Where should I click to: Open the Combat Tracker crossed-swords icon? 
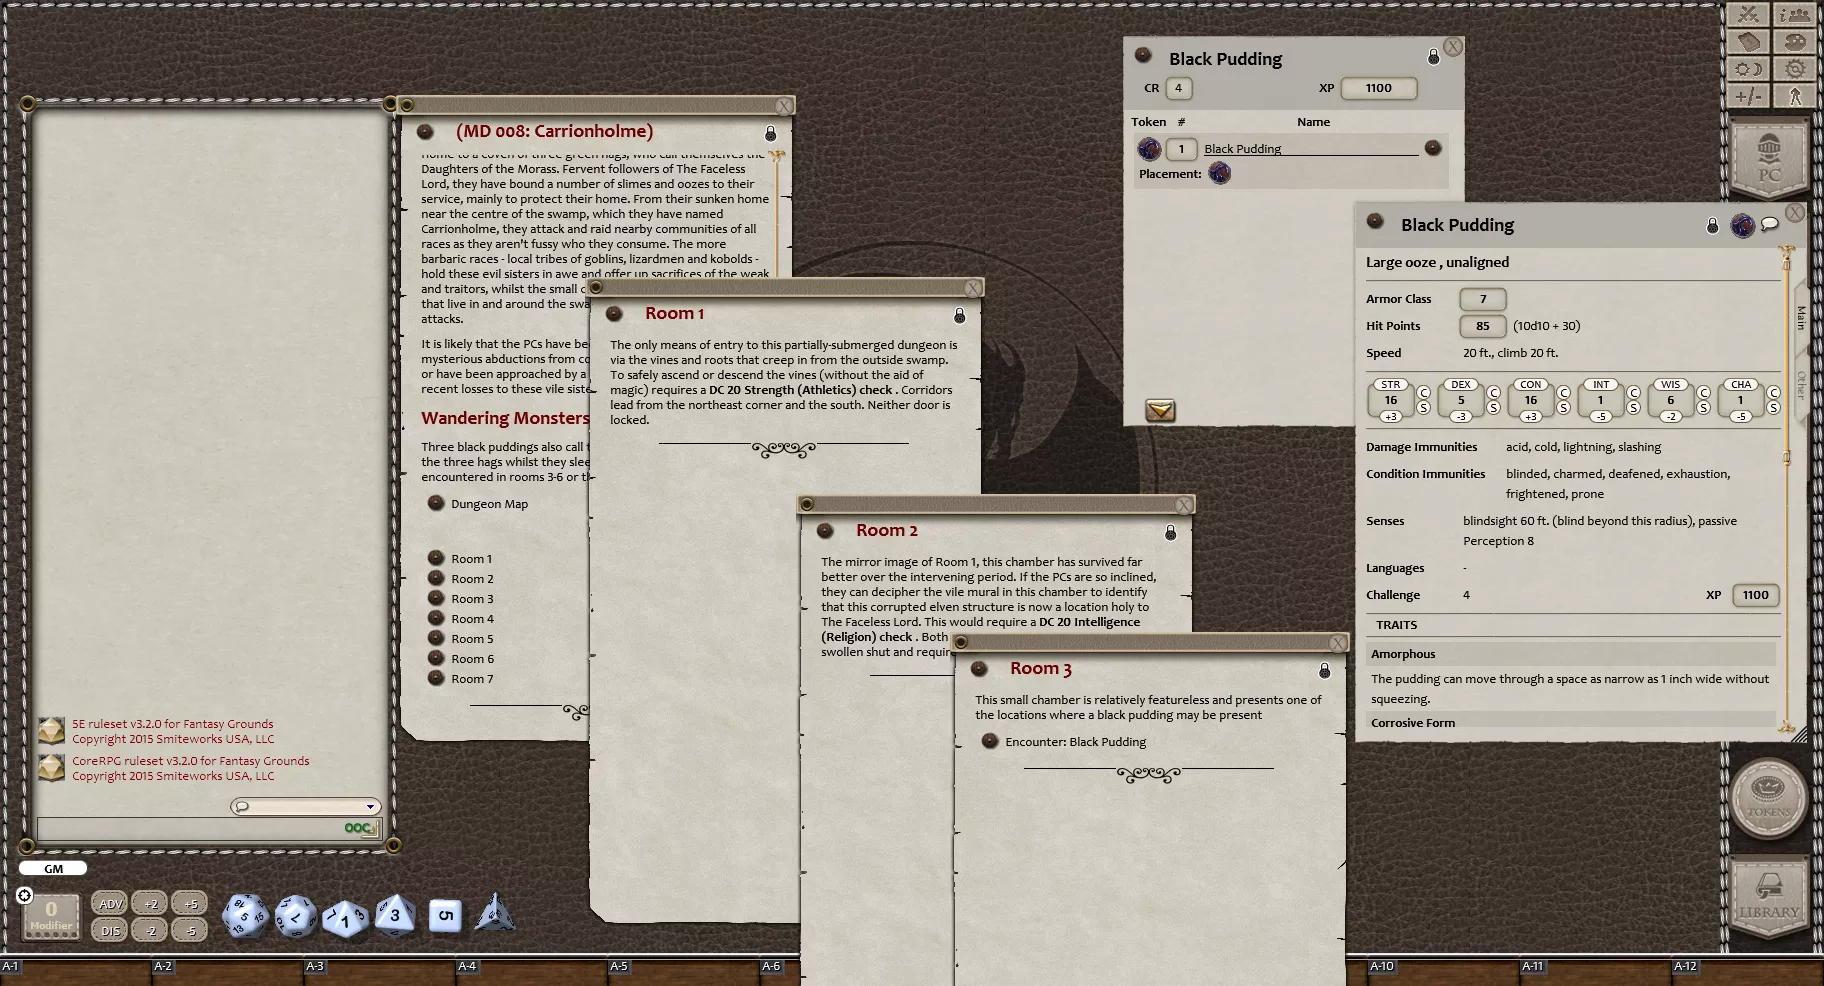click(x=1748, y=14)
